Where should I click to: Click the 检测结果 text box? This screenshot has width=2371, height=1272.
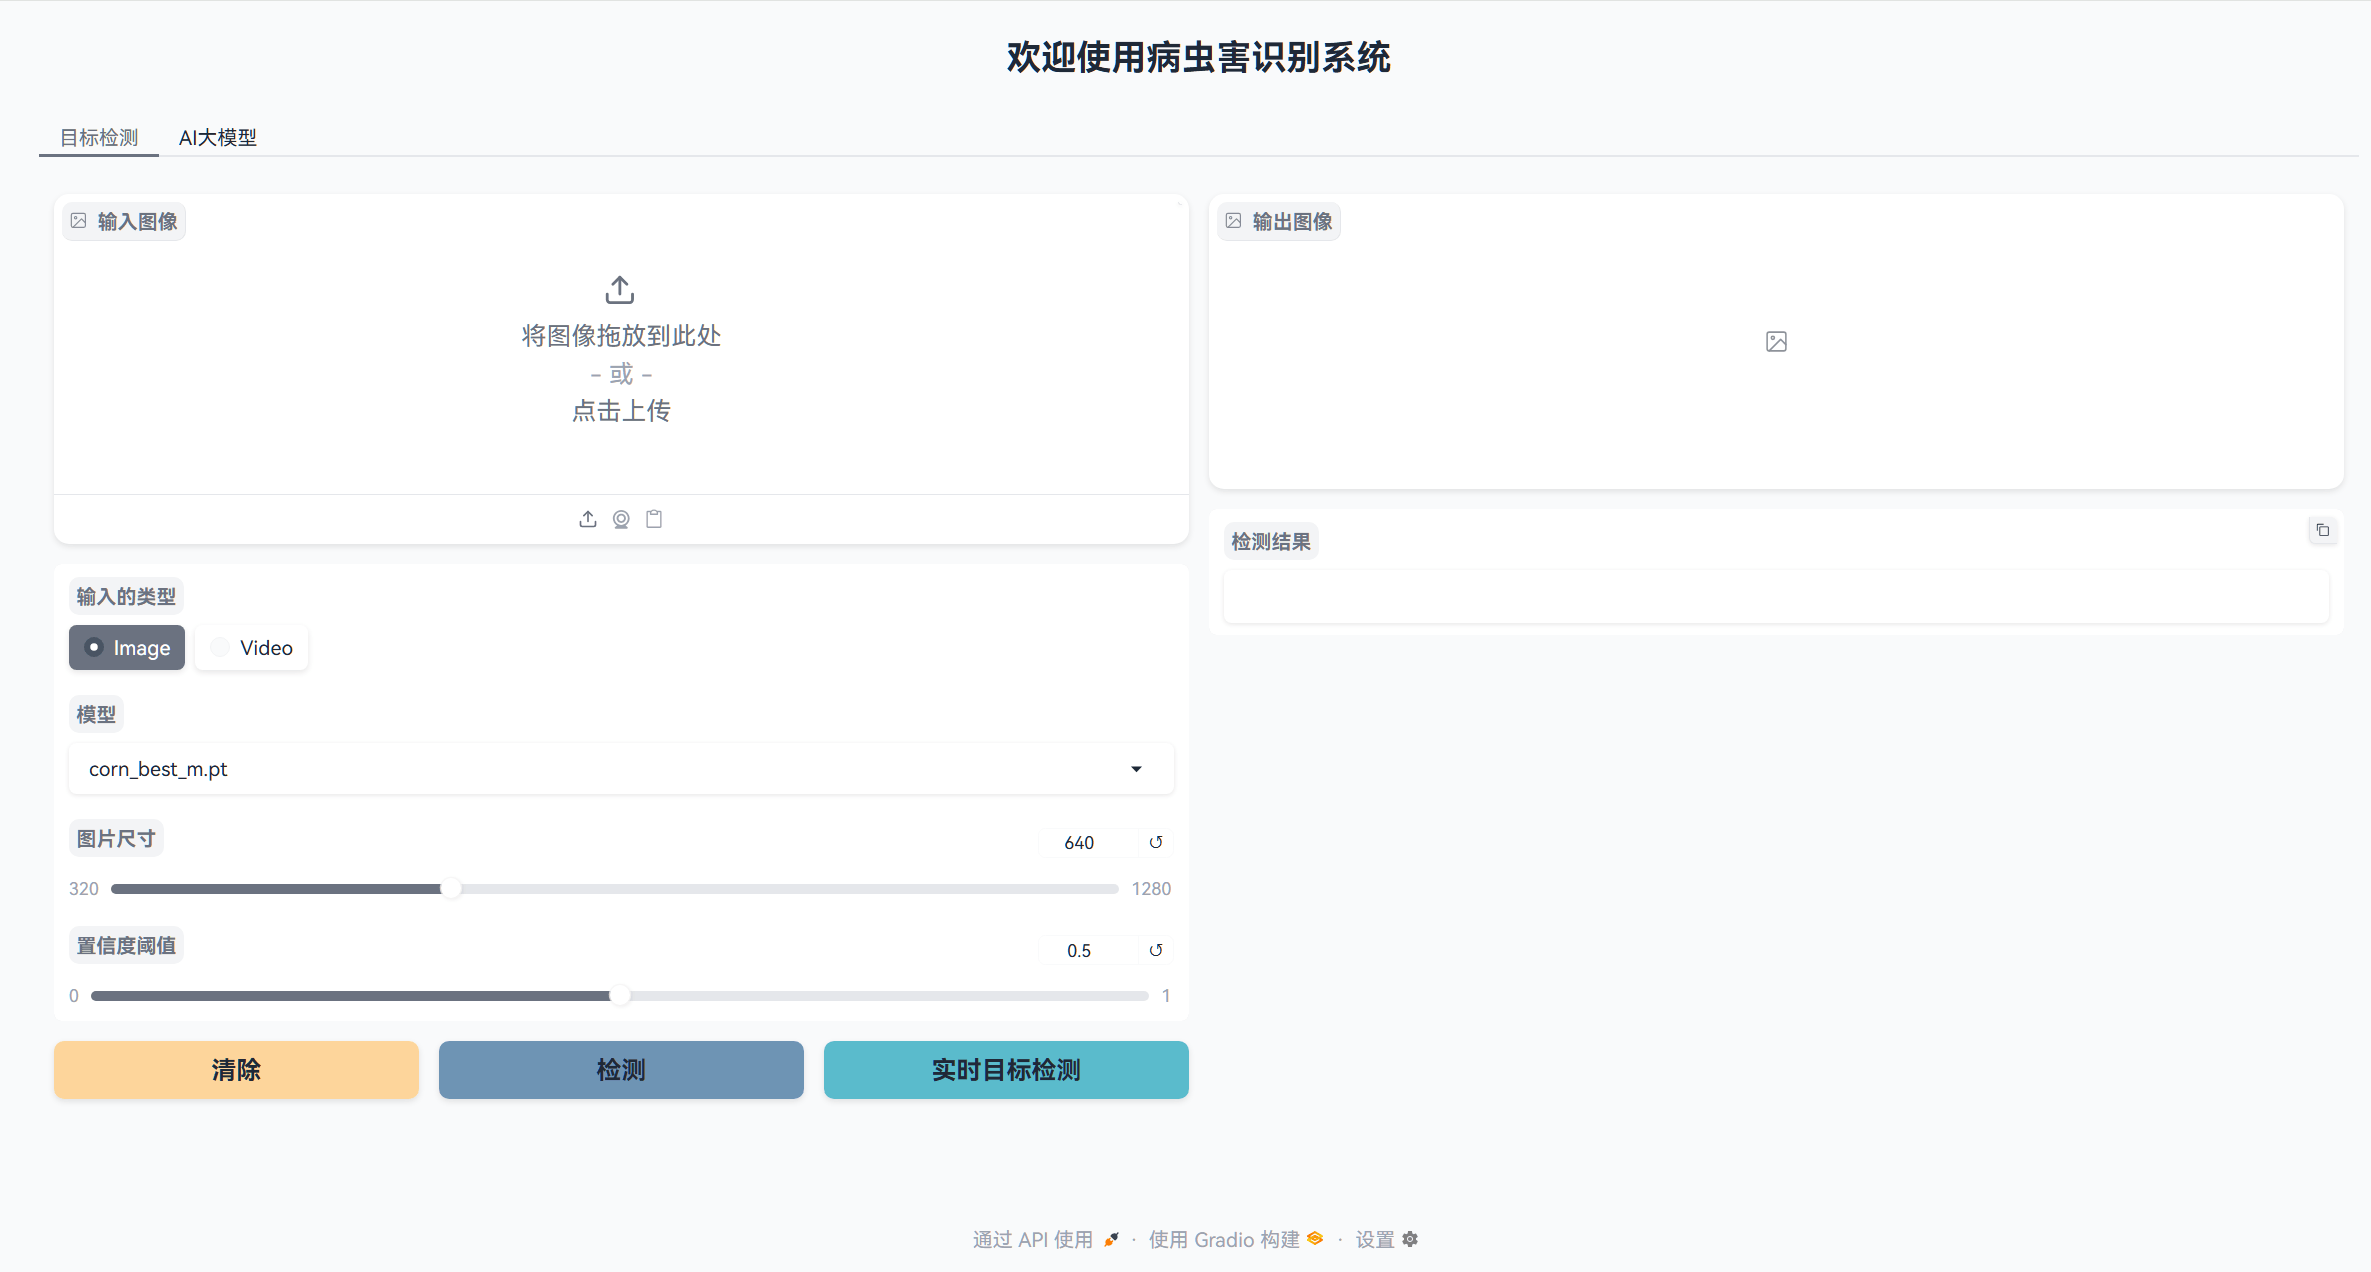(x=1776, y=597)
